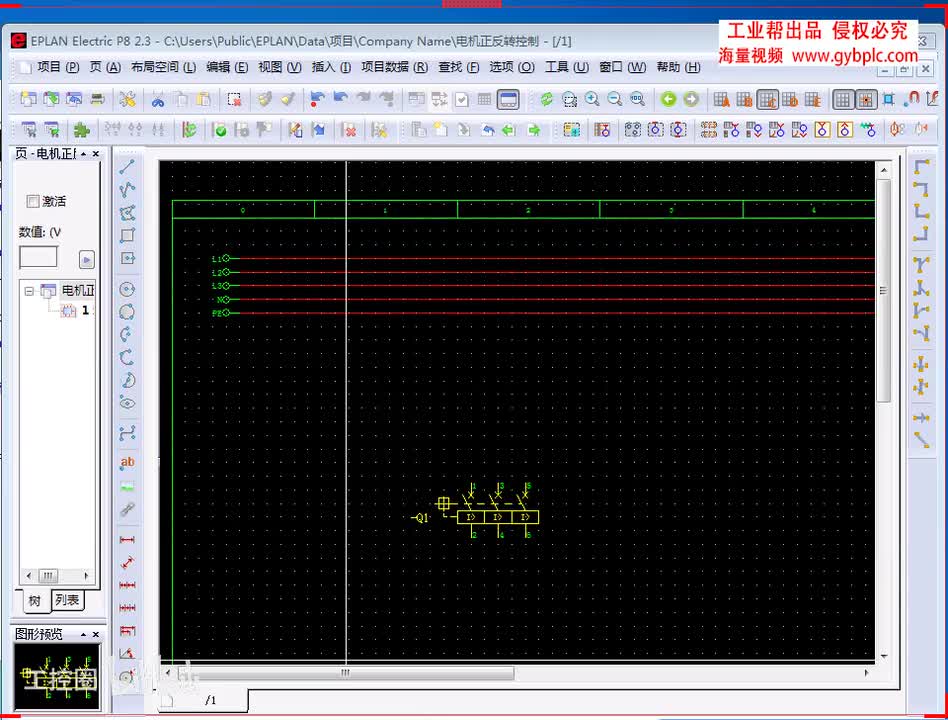
Task: Open the pin dropdown of the 图形预览 panel
Action: (83, 635)
